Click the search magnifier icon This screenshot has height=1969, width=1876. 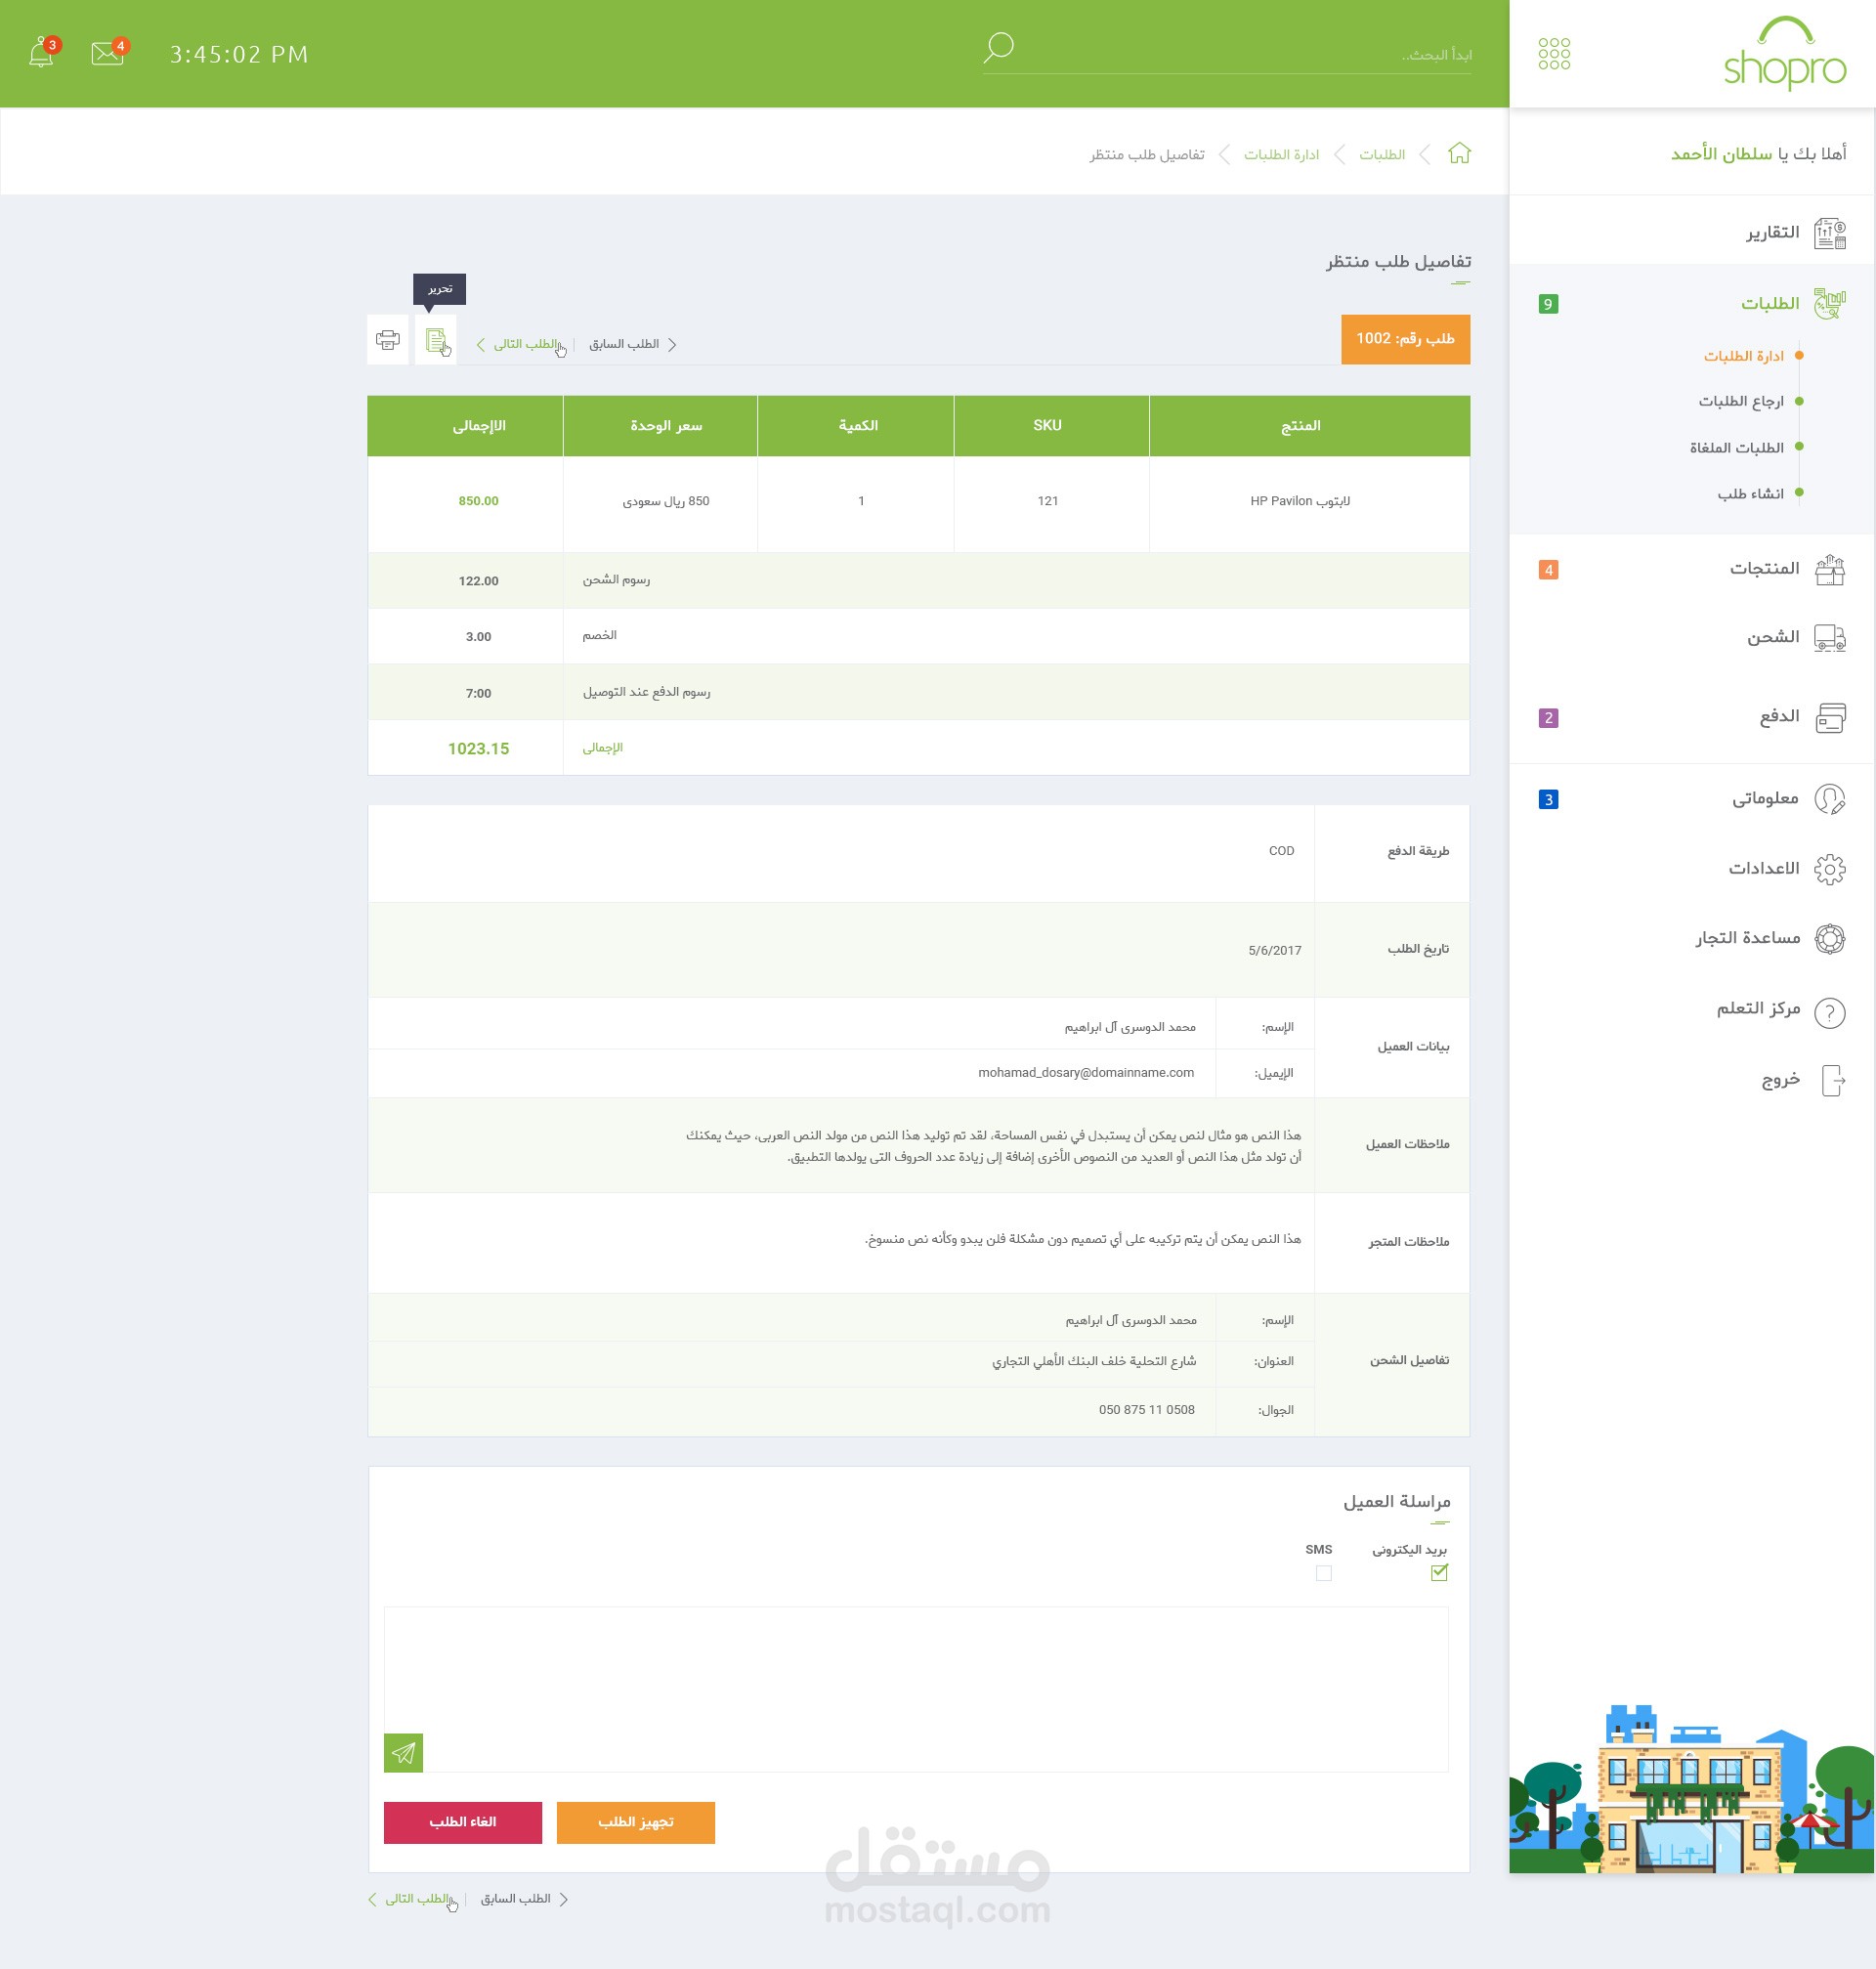pyautogui.click(x=998, y=48)
